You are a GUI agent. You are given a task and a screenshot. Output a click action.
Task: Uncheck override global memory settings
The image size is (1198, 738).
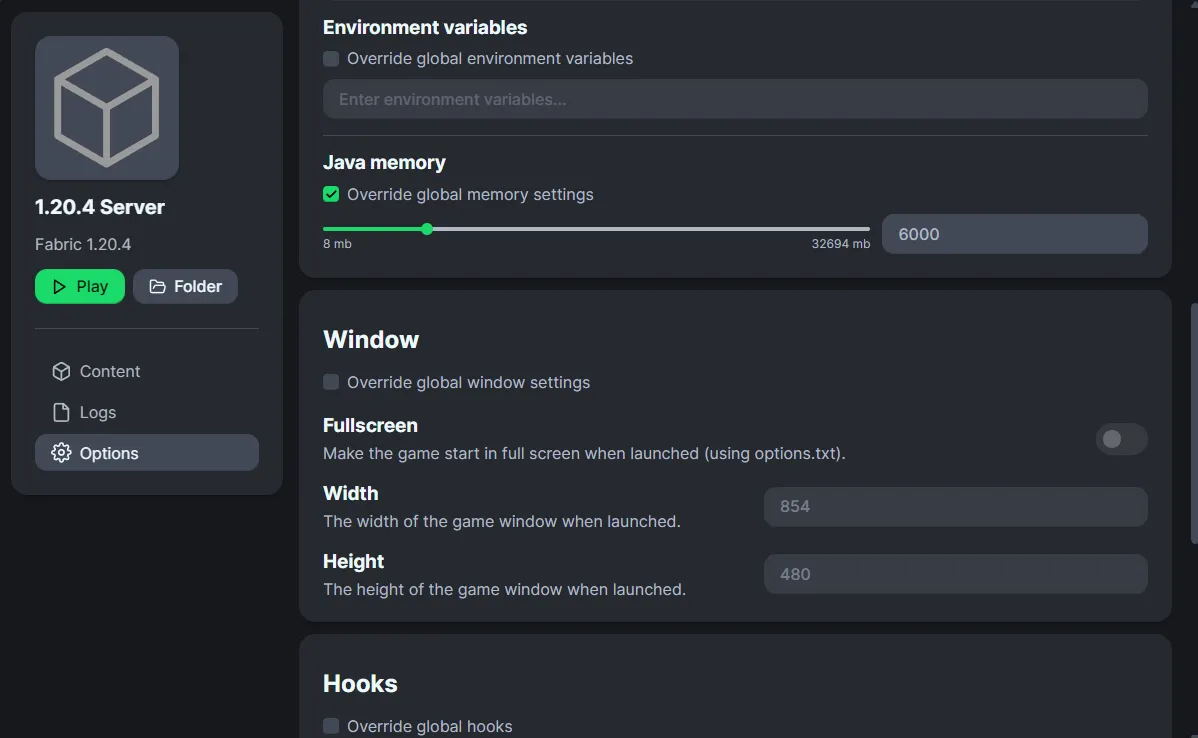click(x=331, y=194)
